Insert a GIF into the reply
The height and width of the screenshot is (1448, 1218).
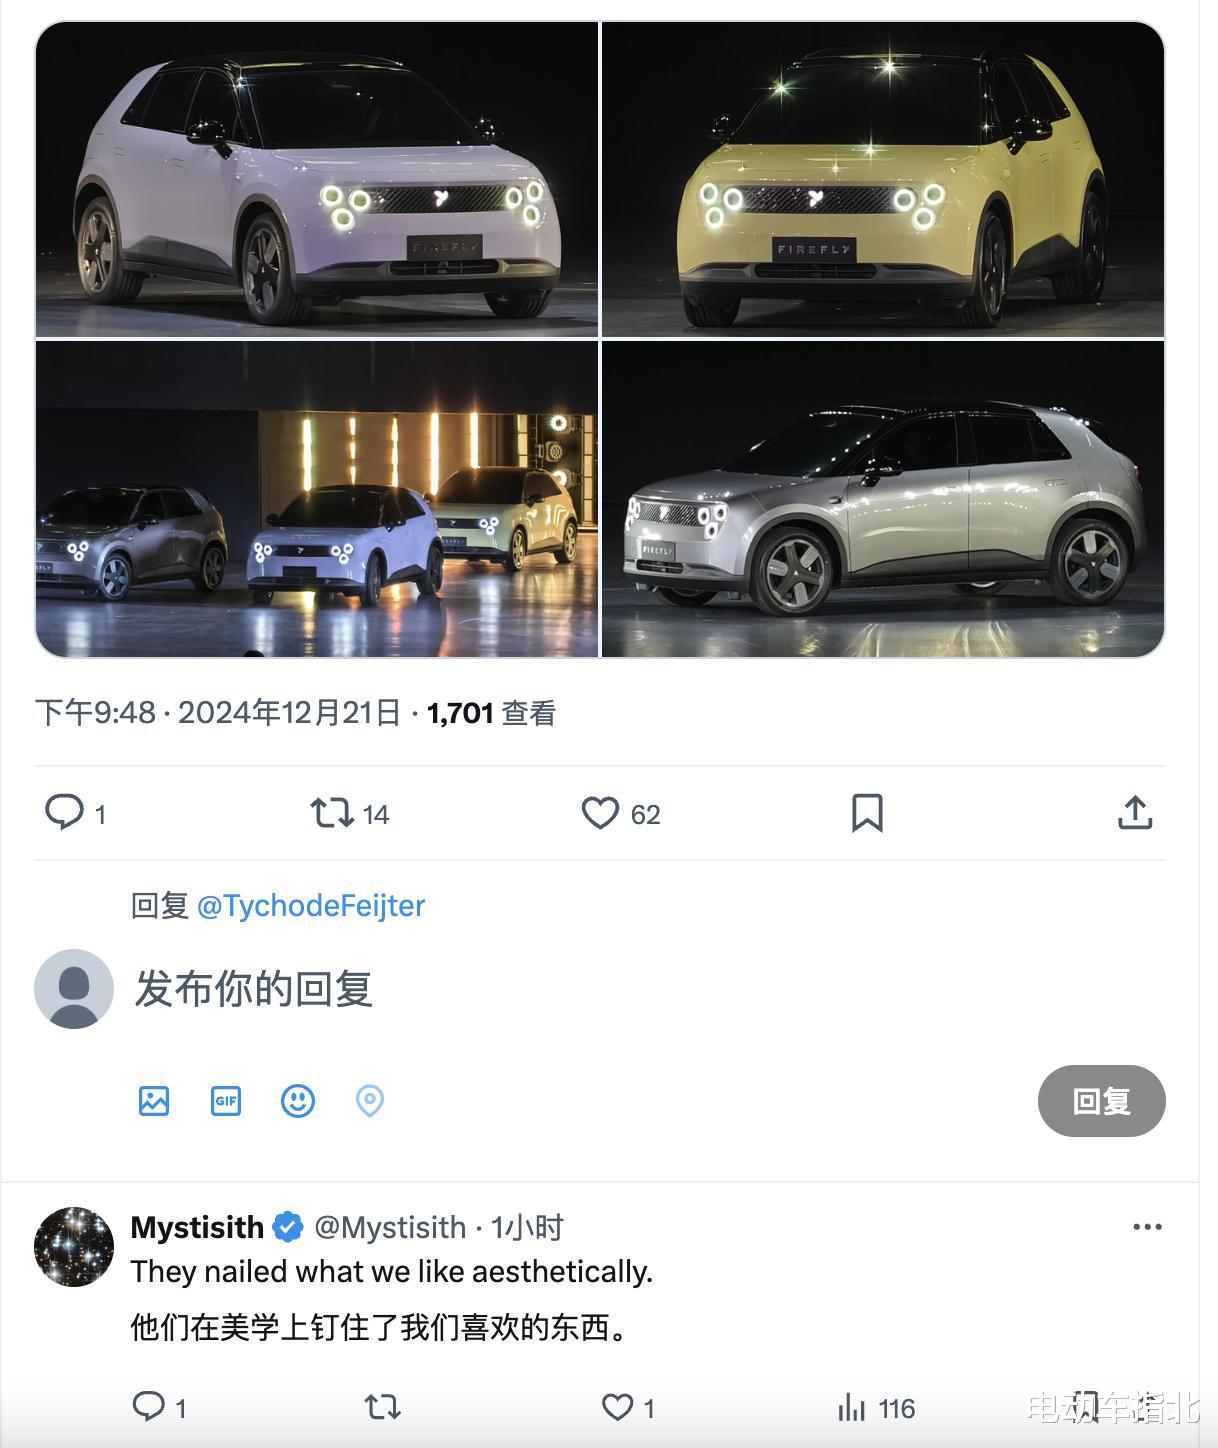pyautogui.click(x=226, y=1101)
